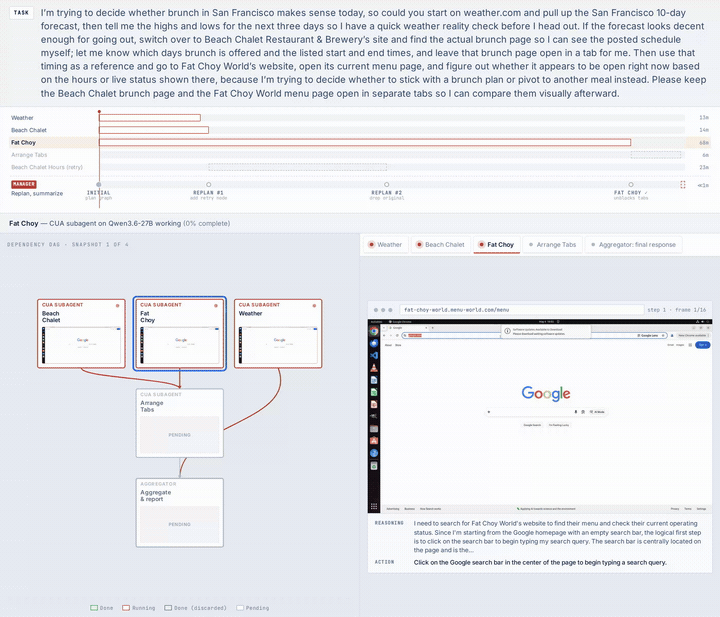The height and width of the screenshot is (617, 720).
Task: Click the TASK badge at top
Action: pyautogui.click(x=21, y=12)
